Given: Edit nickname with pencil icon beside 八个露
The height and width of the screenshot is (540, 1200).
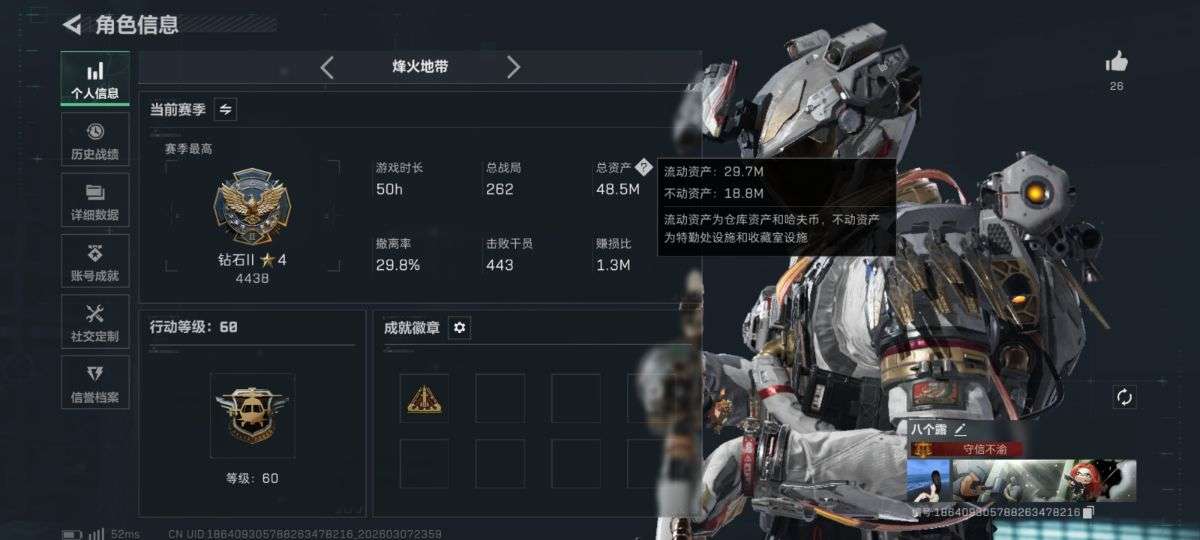Looking at the screenshot, I should click(961, 428).
